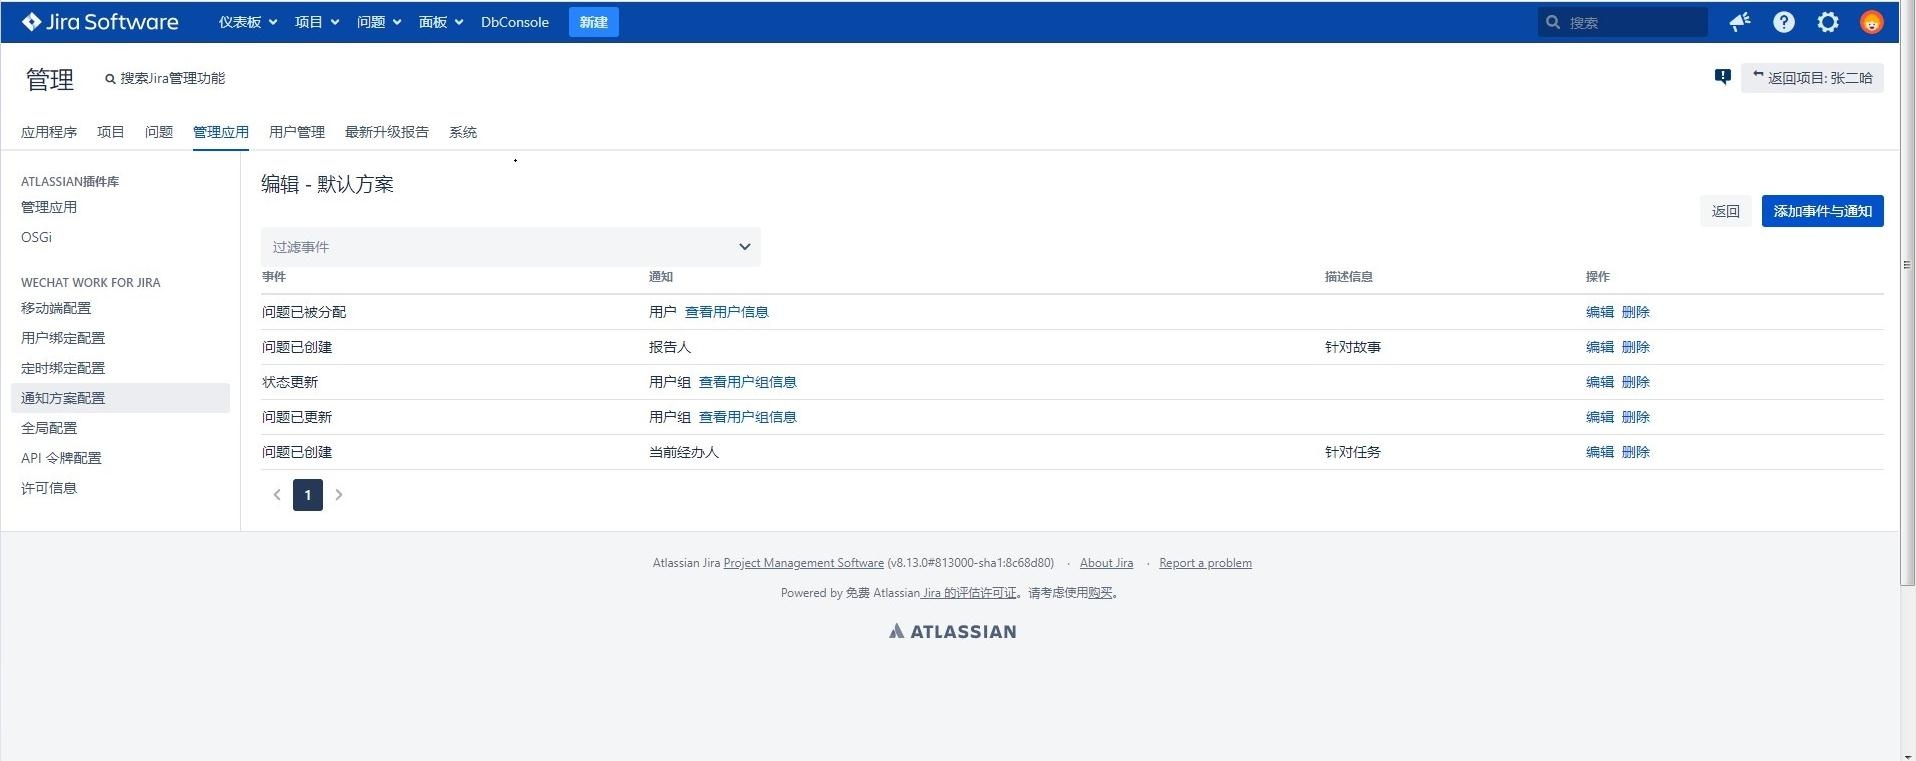The image size is (1916, 761).
Task: Expand the 过滤事件 filter dropdown
Action: coord(510,247)
